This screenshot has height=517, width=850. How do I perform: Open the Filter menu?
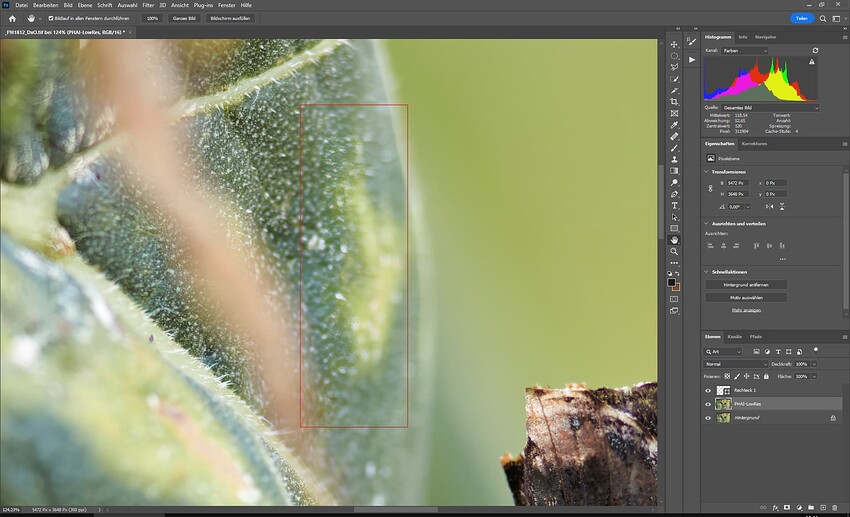148,5
